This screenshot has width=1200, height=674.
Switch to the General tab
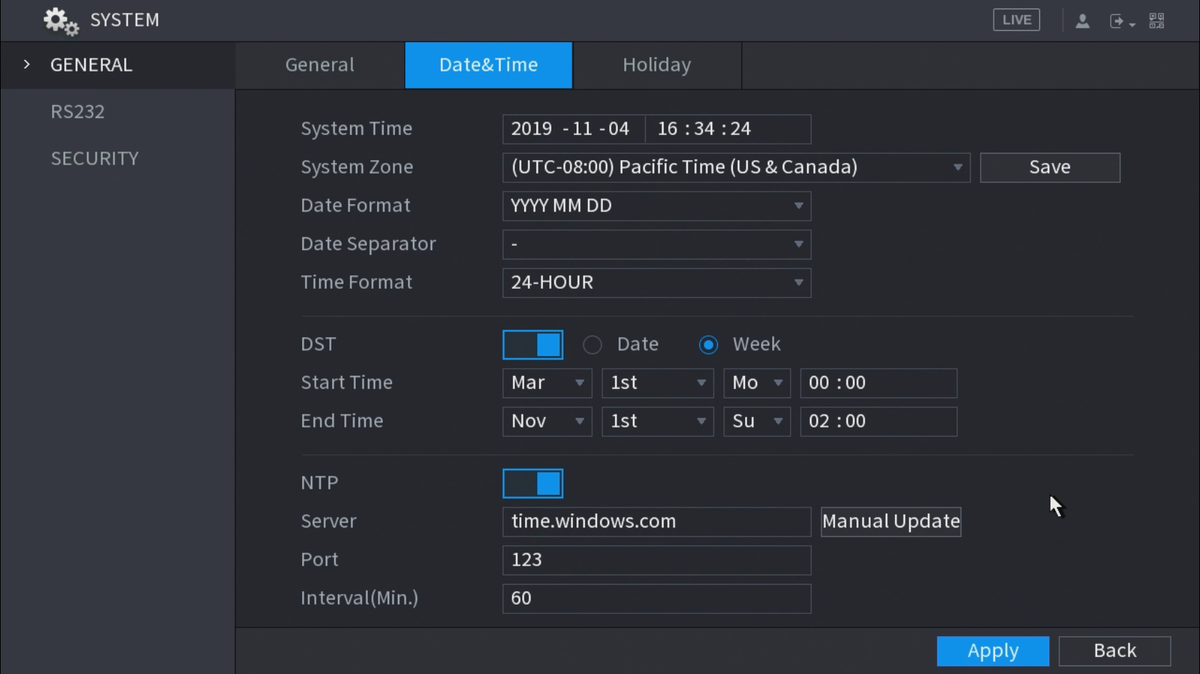319,65
